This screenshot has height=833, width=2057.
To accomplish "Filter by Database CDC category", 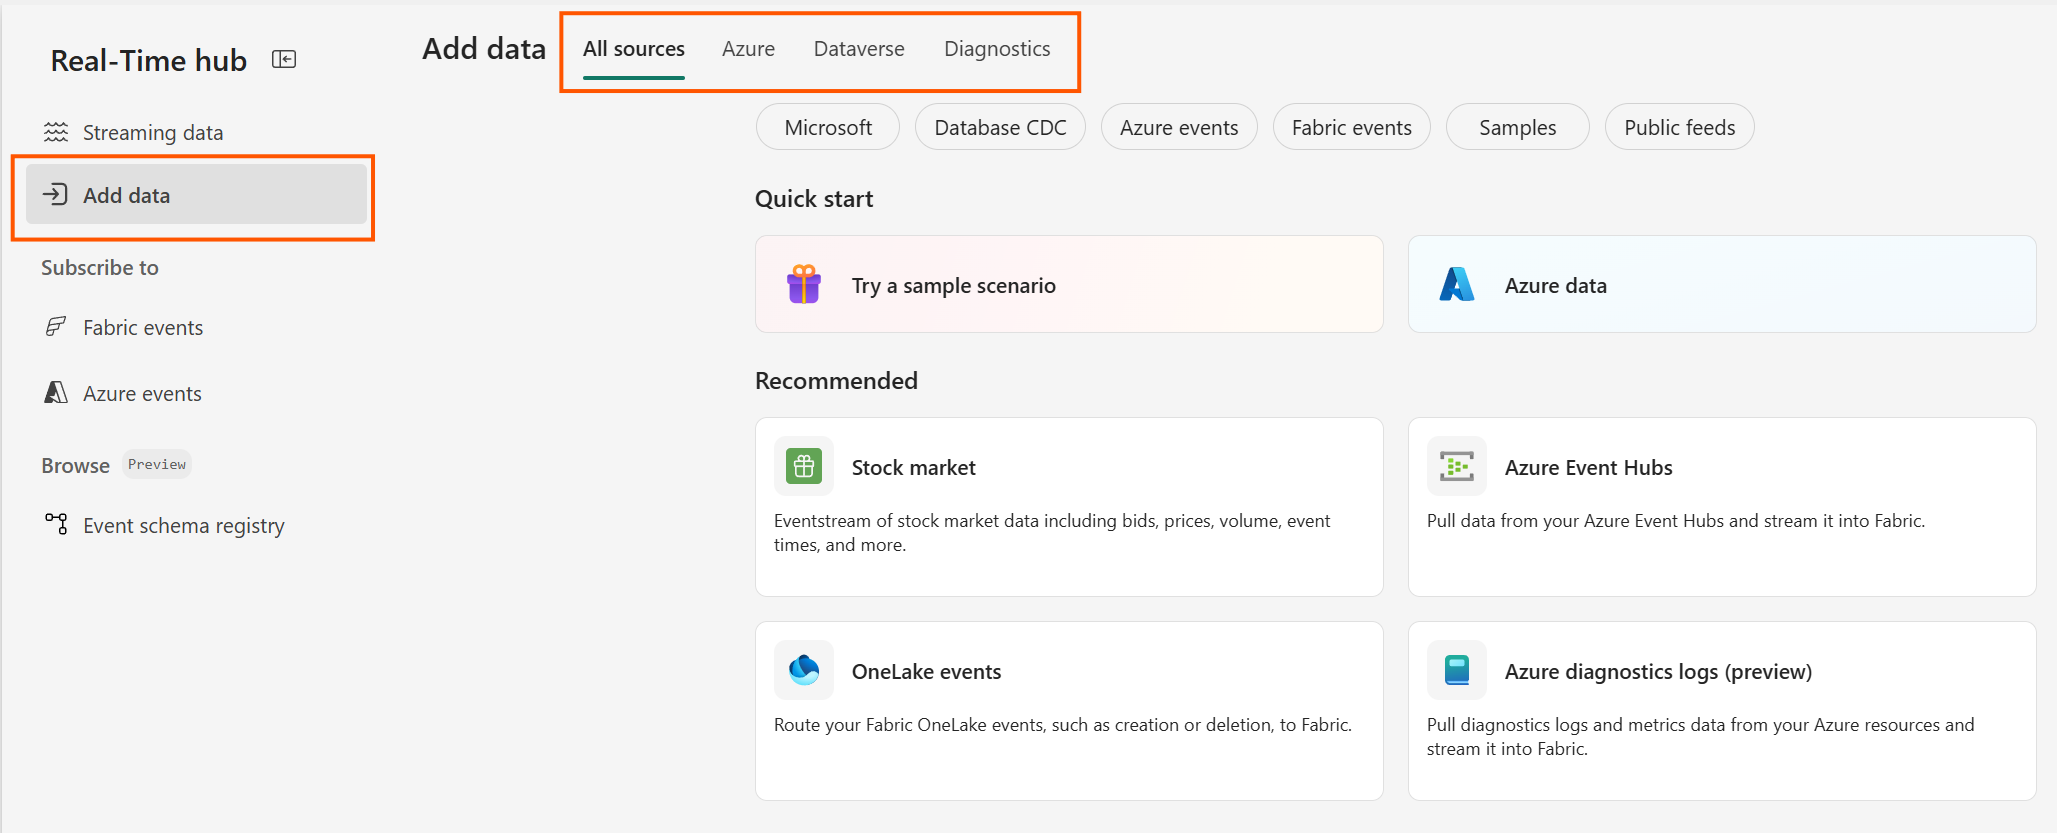I will point(1000,127).
